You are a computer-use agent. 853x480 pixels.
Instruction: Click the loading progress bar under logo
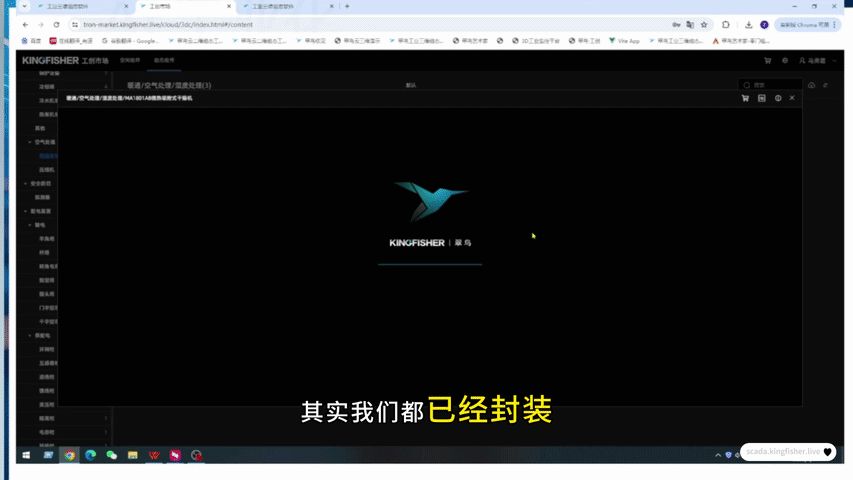(x=430, y=264)
